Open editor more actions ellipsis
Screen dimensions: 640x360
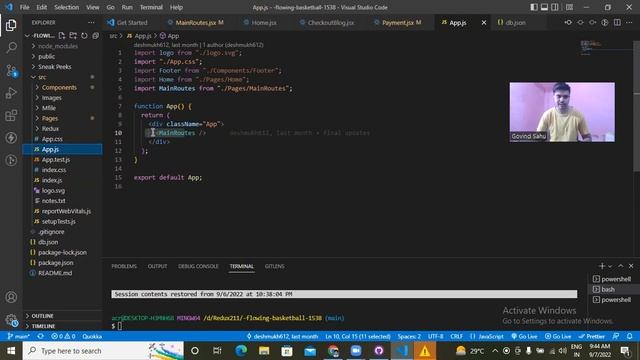[629, 22]
